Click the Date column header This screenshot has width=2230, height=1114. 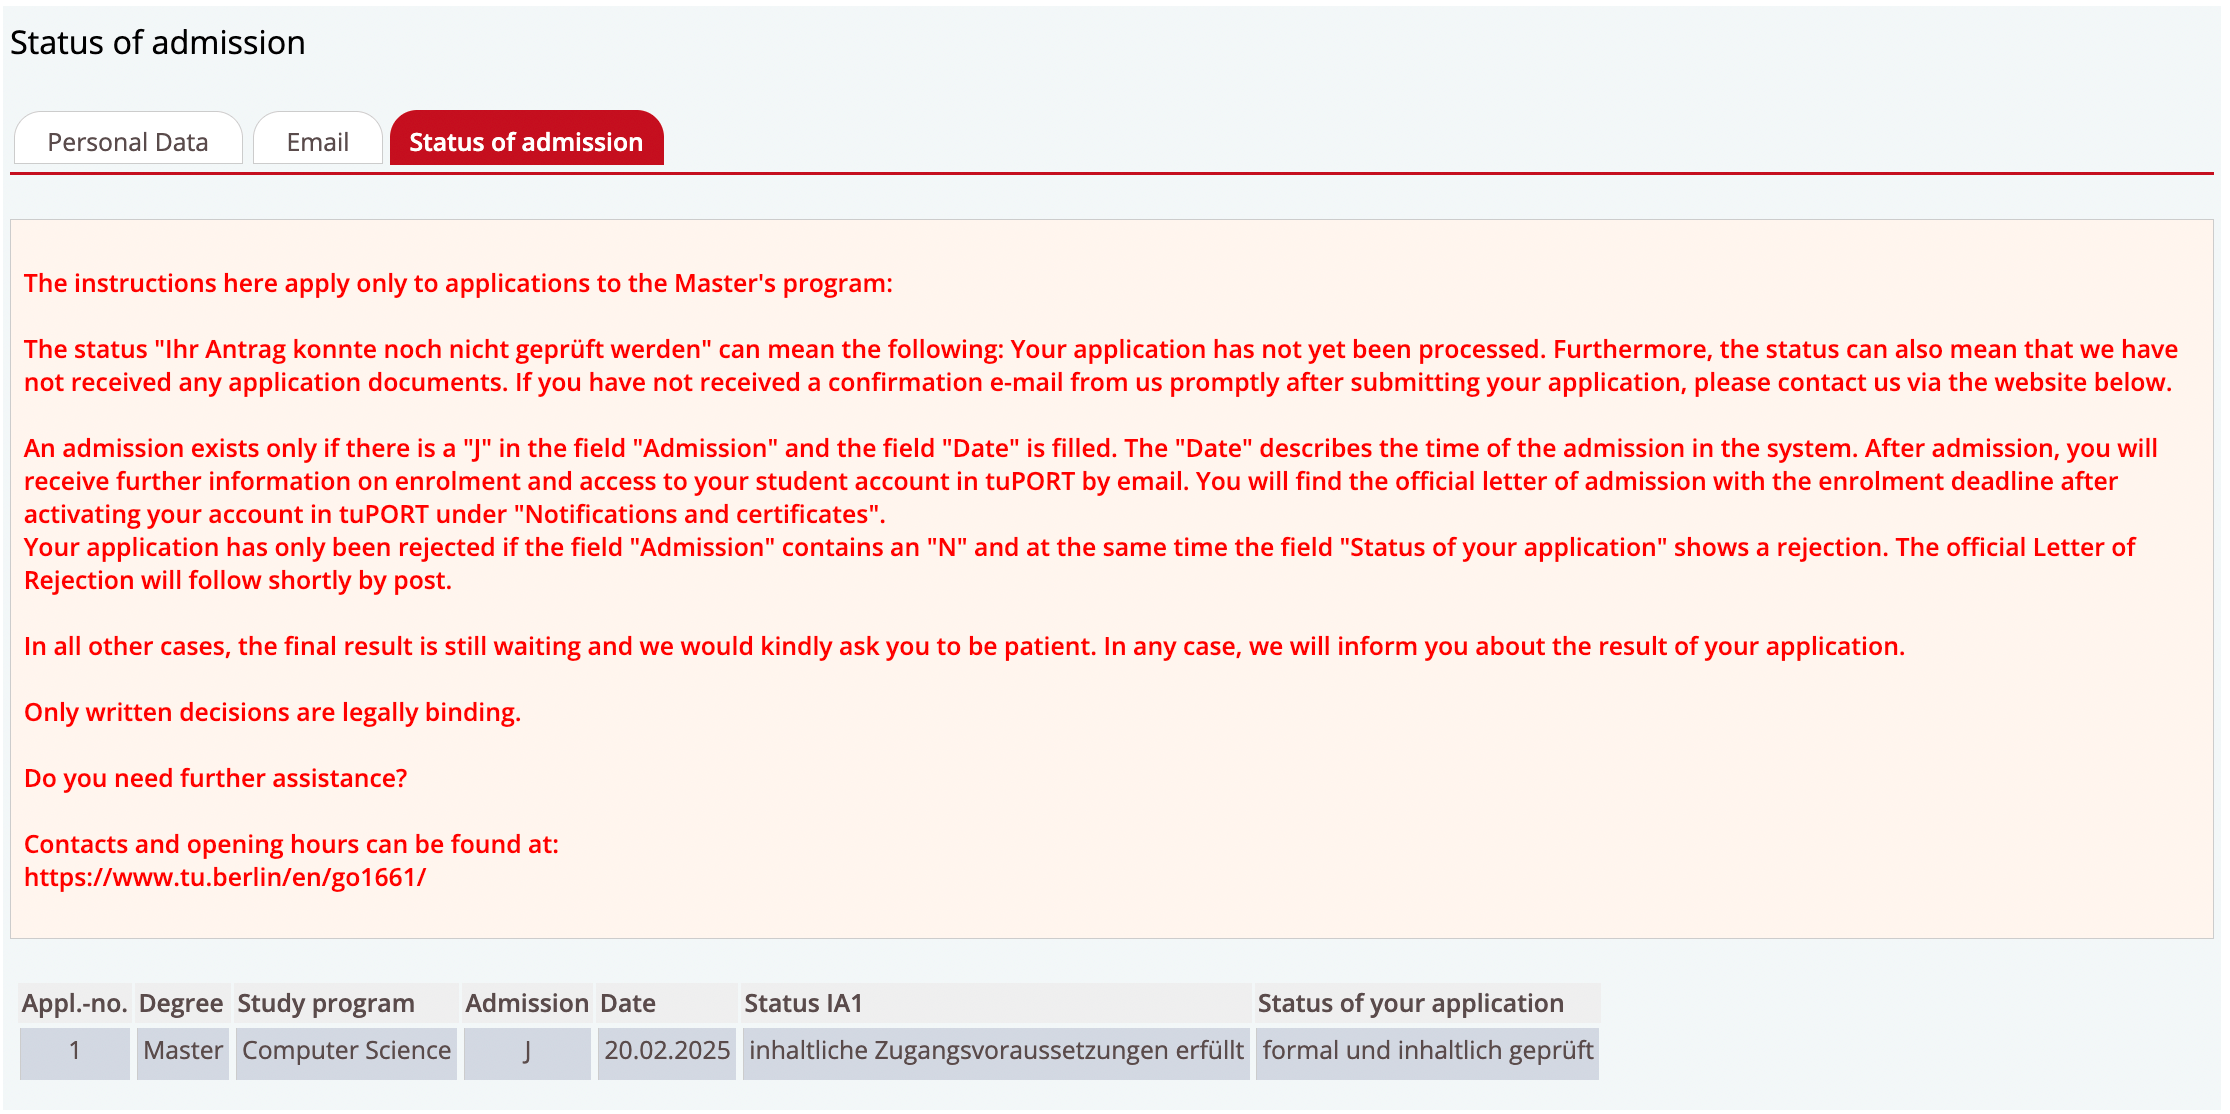(x=667, y=1003)
